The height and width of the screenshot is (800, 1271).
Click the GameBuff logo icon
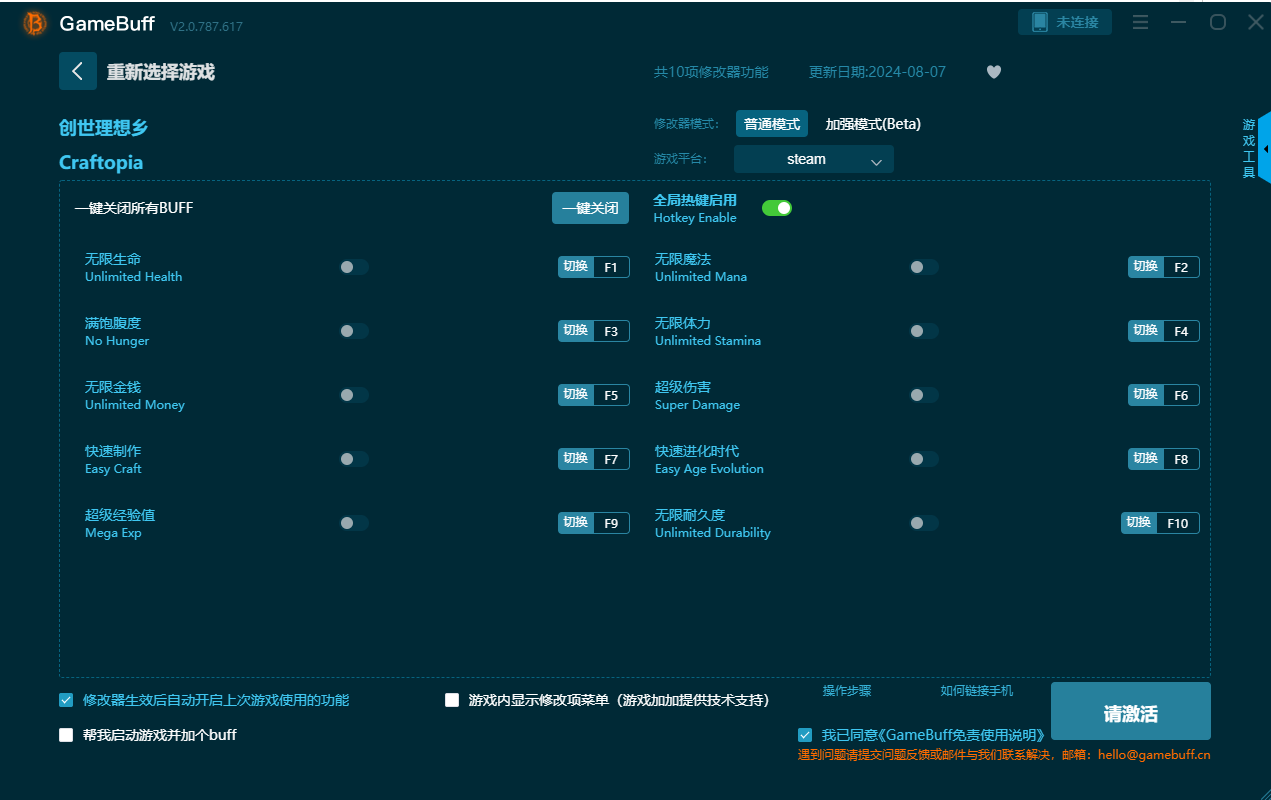point(35,23)
